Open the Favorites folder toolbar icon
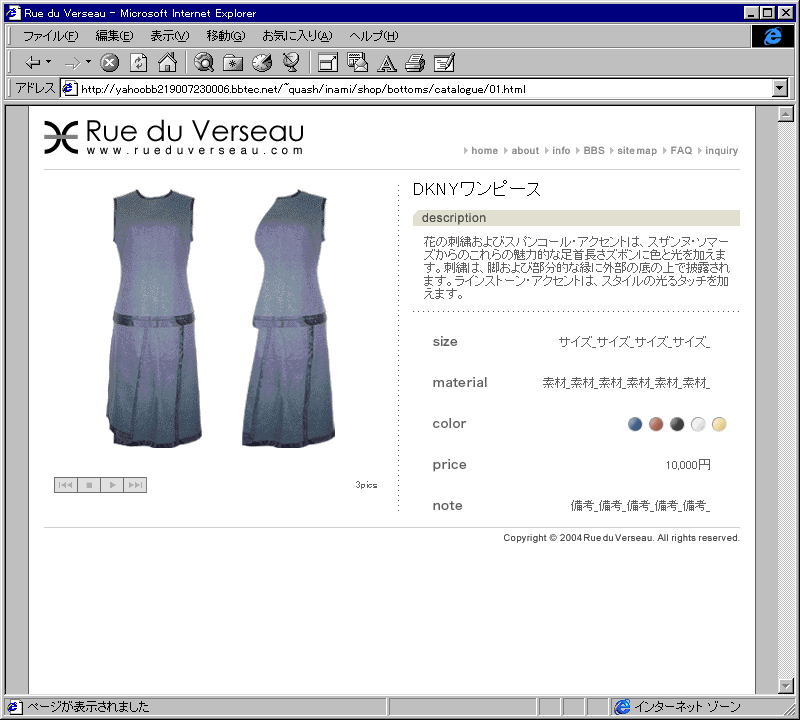This screenshot has width=800, height=720. (x=233, y=63)
